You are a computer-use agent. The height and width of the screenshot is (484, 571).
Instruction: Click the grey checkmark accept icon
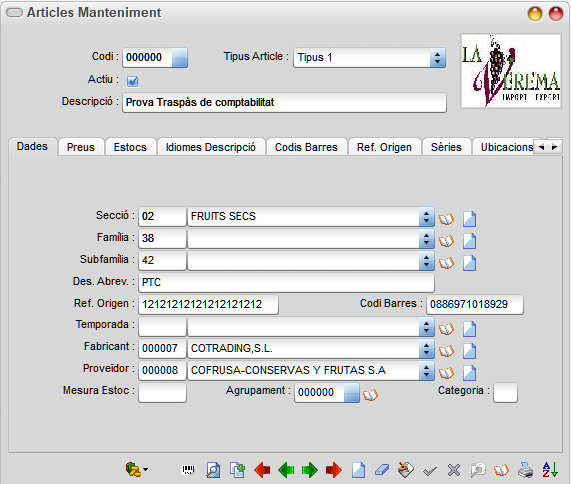[x=430, y=471]
